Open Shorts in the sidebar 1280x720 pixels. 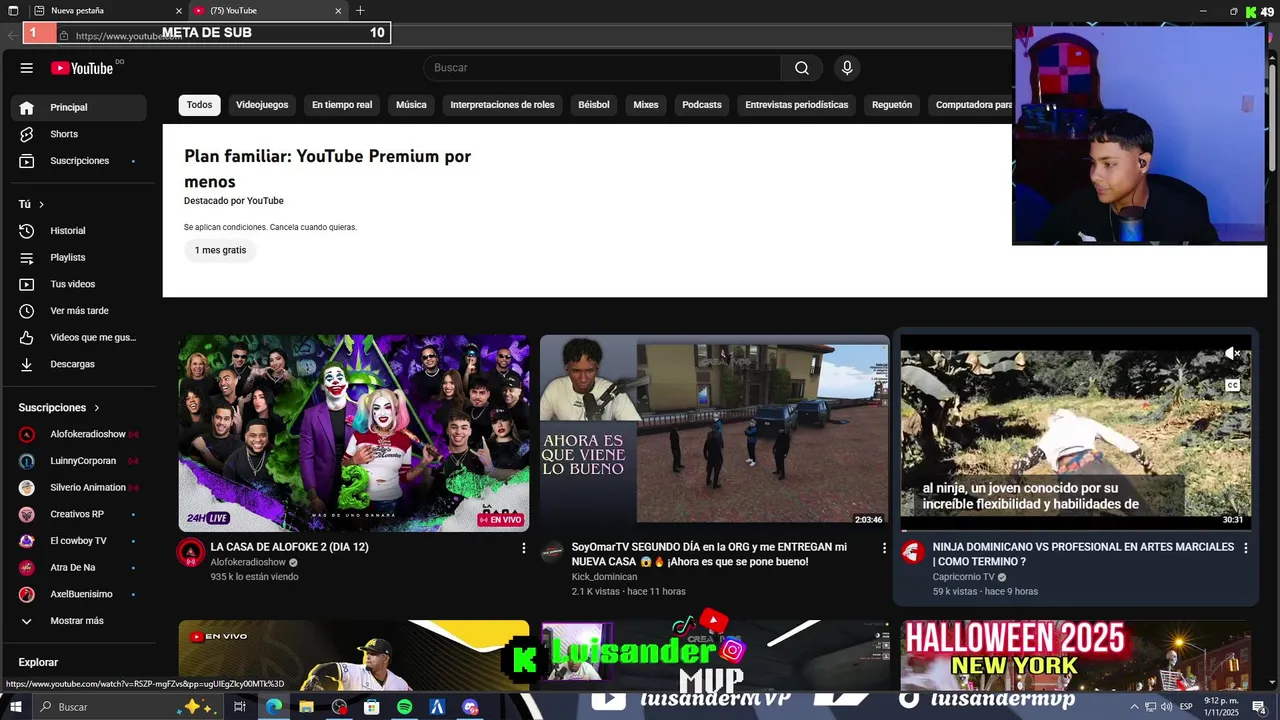pos(79,134)
